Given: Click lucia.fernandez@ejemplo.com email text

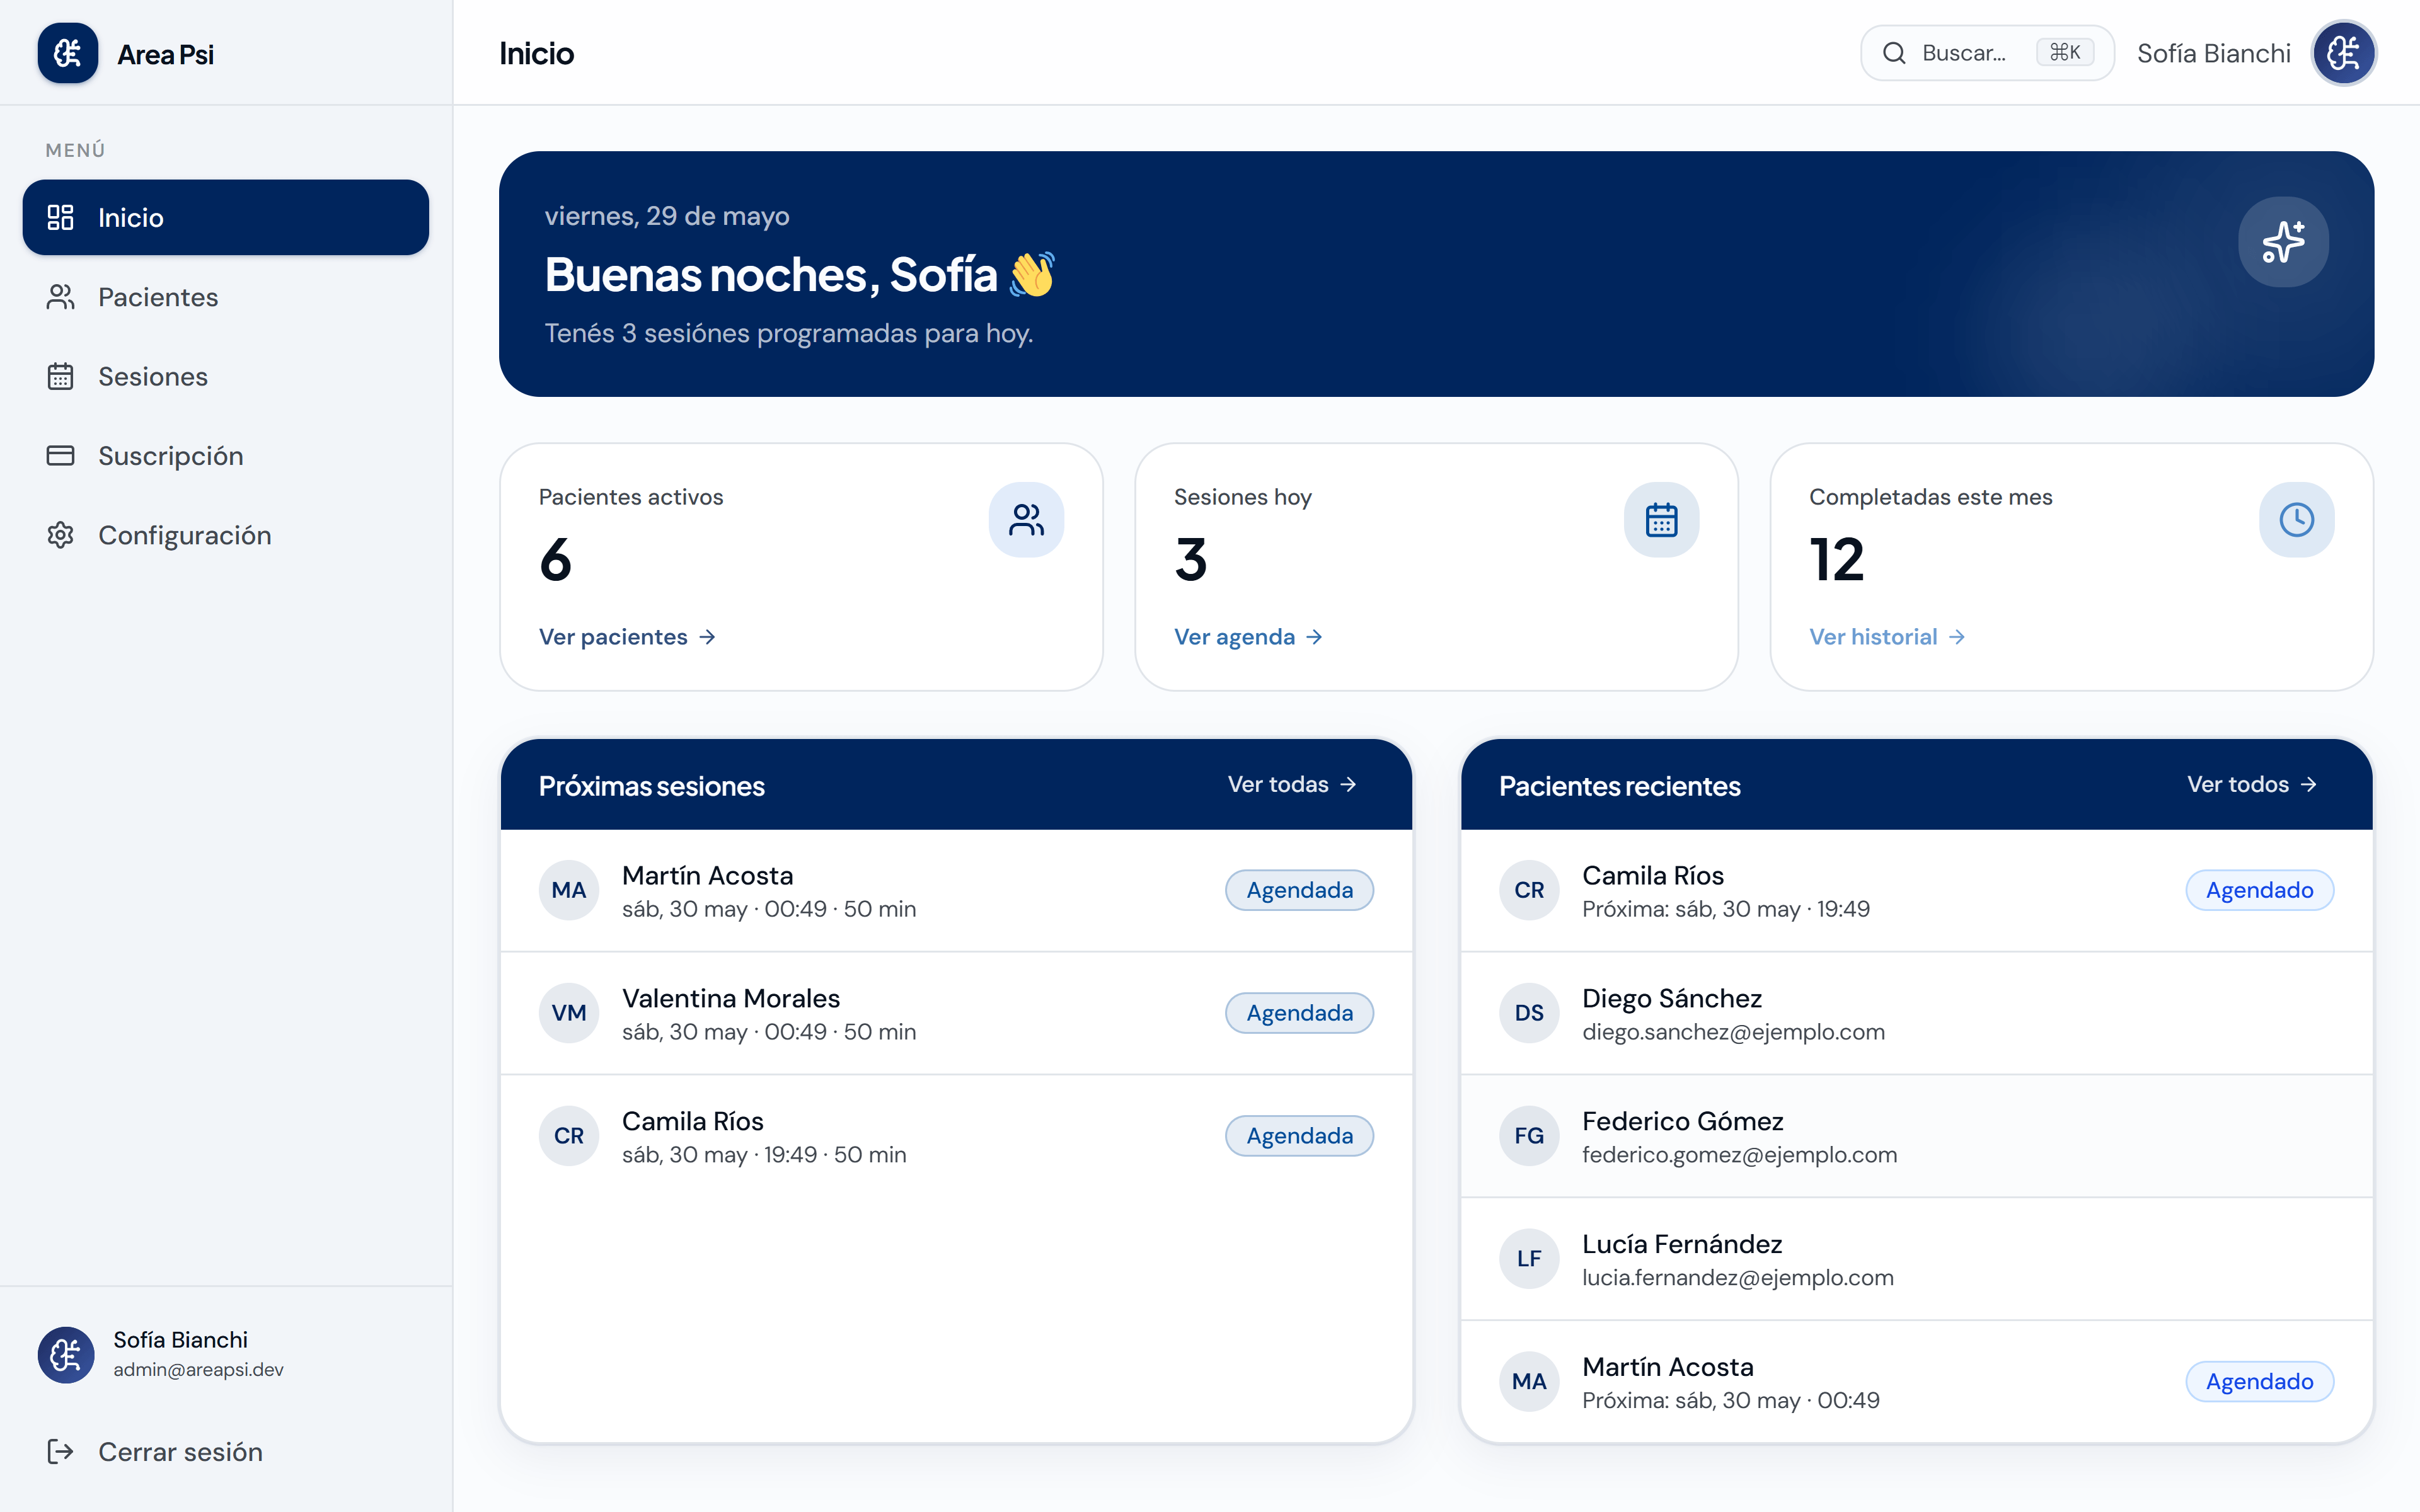Looking at the screenshot, I should pyautogui.click(x=1737, y=1278).
